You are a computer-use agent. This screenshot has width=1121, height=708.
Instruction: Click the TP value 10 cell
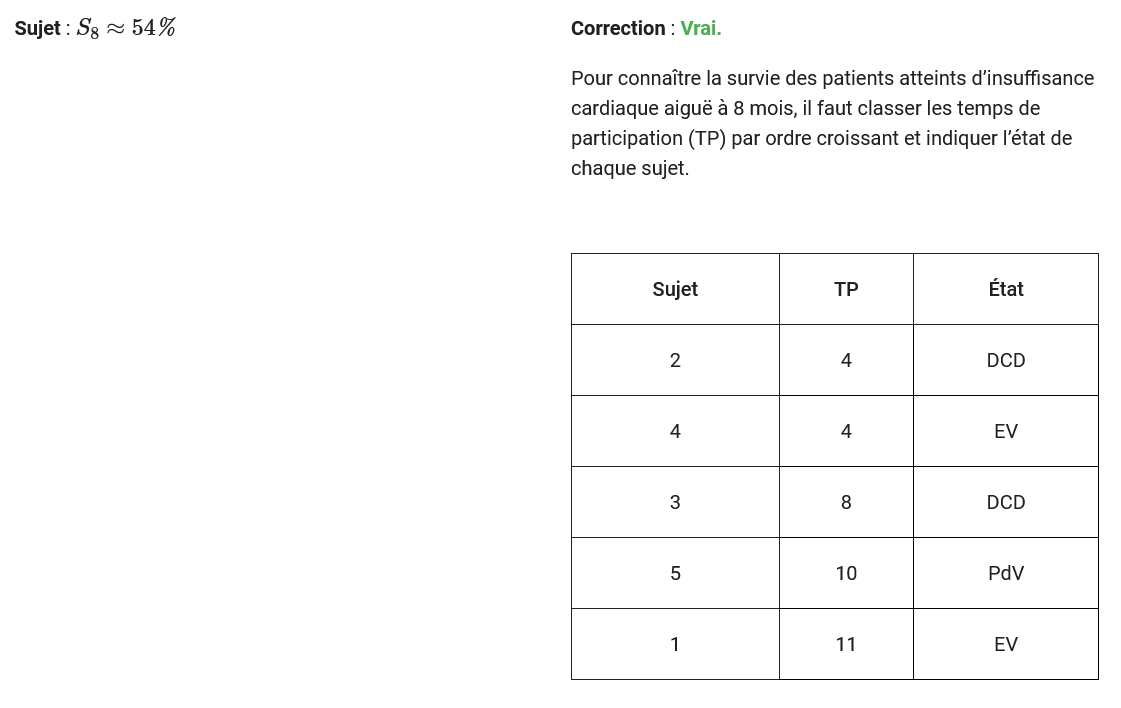coord(846,573)
